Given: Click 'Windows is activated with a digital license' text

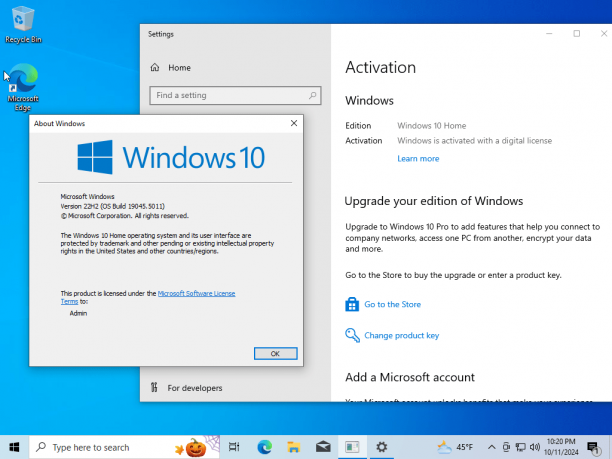Looking at the screenshot, I should tap(475, 141).
